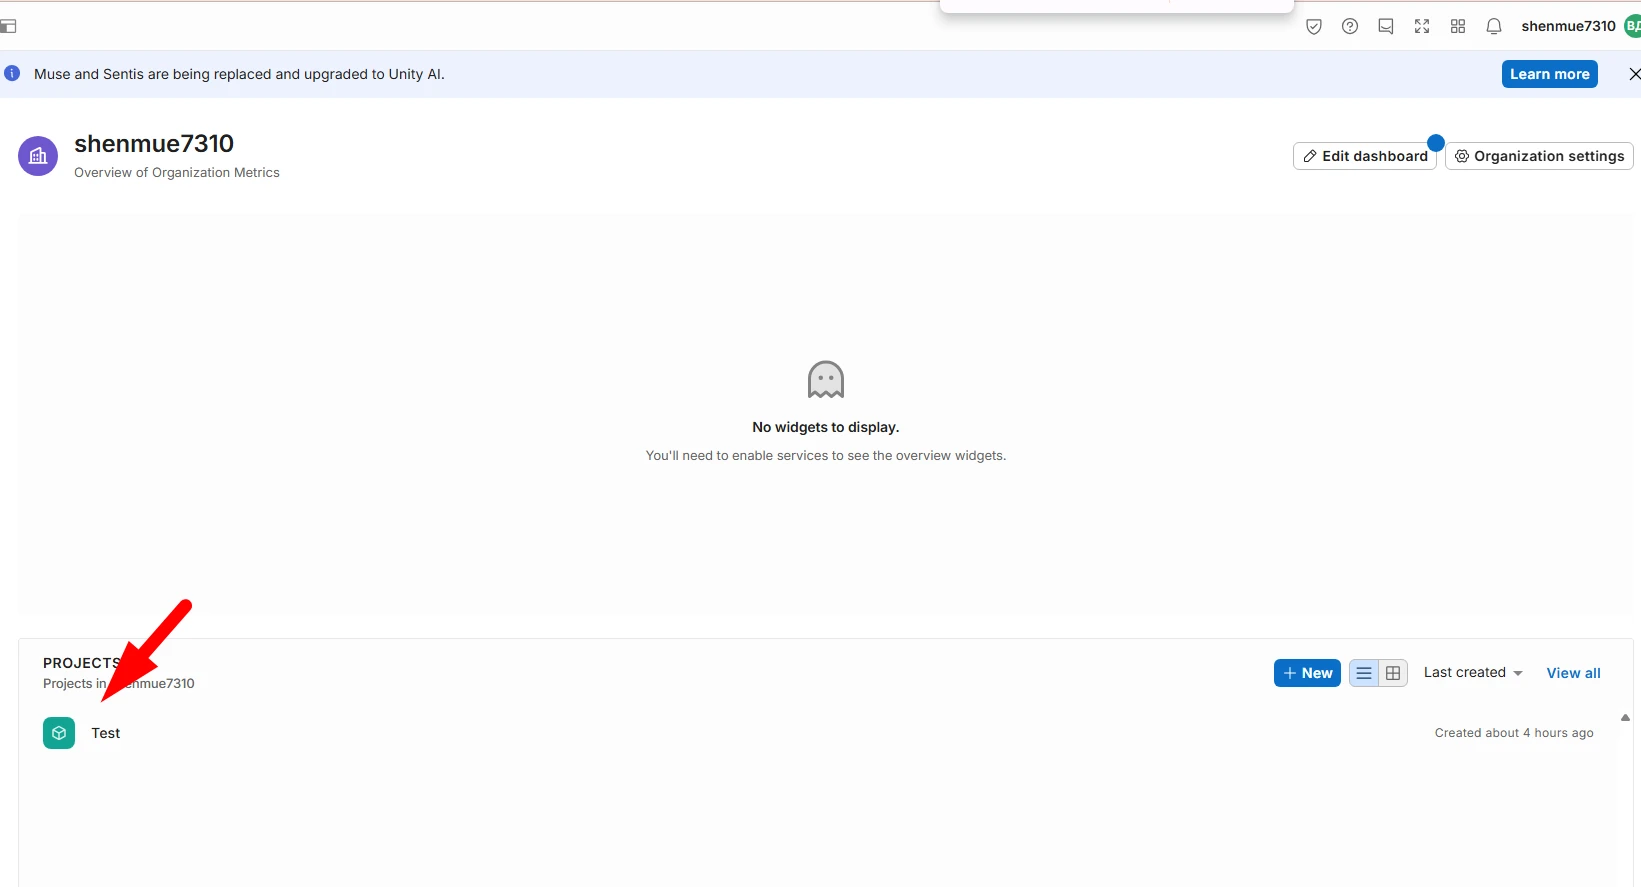
Task: Click Edit dashboard button
Action: click(x=1365, y=156)
